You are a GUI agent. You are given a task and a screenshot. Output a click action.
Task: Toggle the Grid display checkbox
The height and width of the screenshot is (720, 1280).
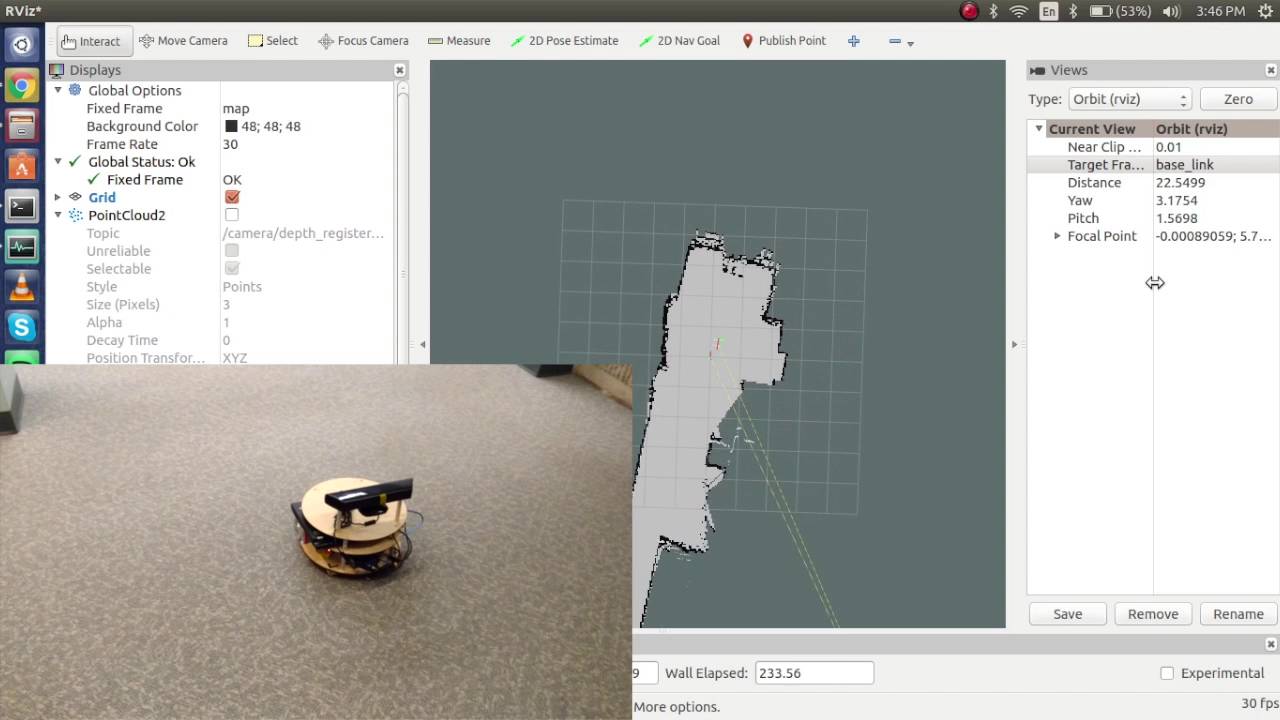coord(232,198)
